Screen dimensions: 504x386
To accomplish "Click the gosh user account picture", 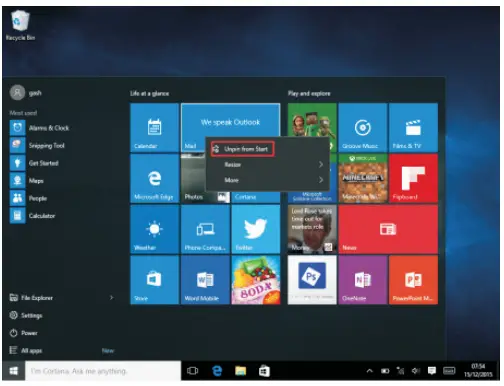I will click(x=17, y=93).
